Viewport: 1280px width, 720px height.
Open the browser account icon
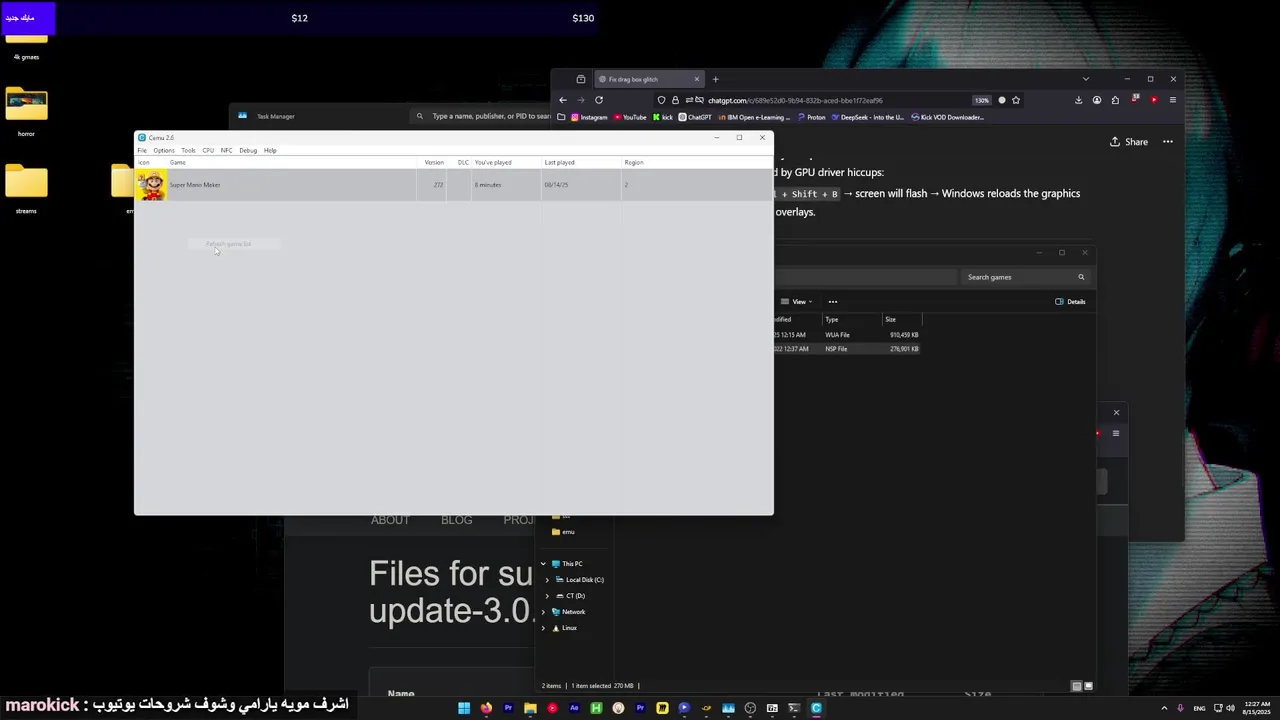(1097, 100)
